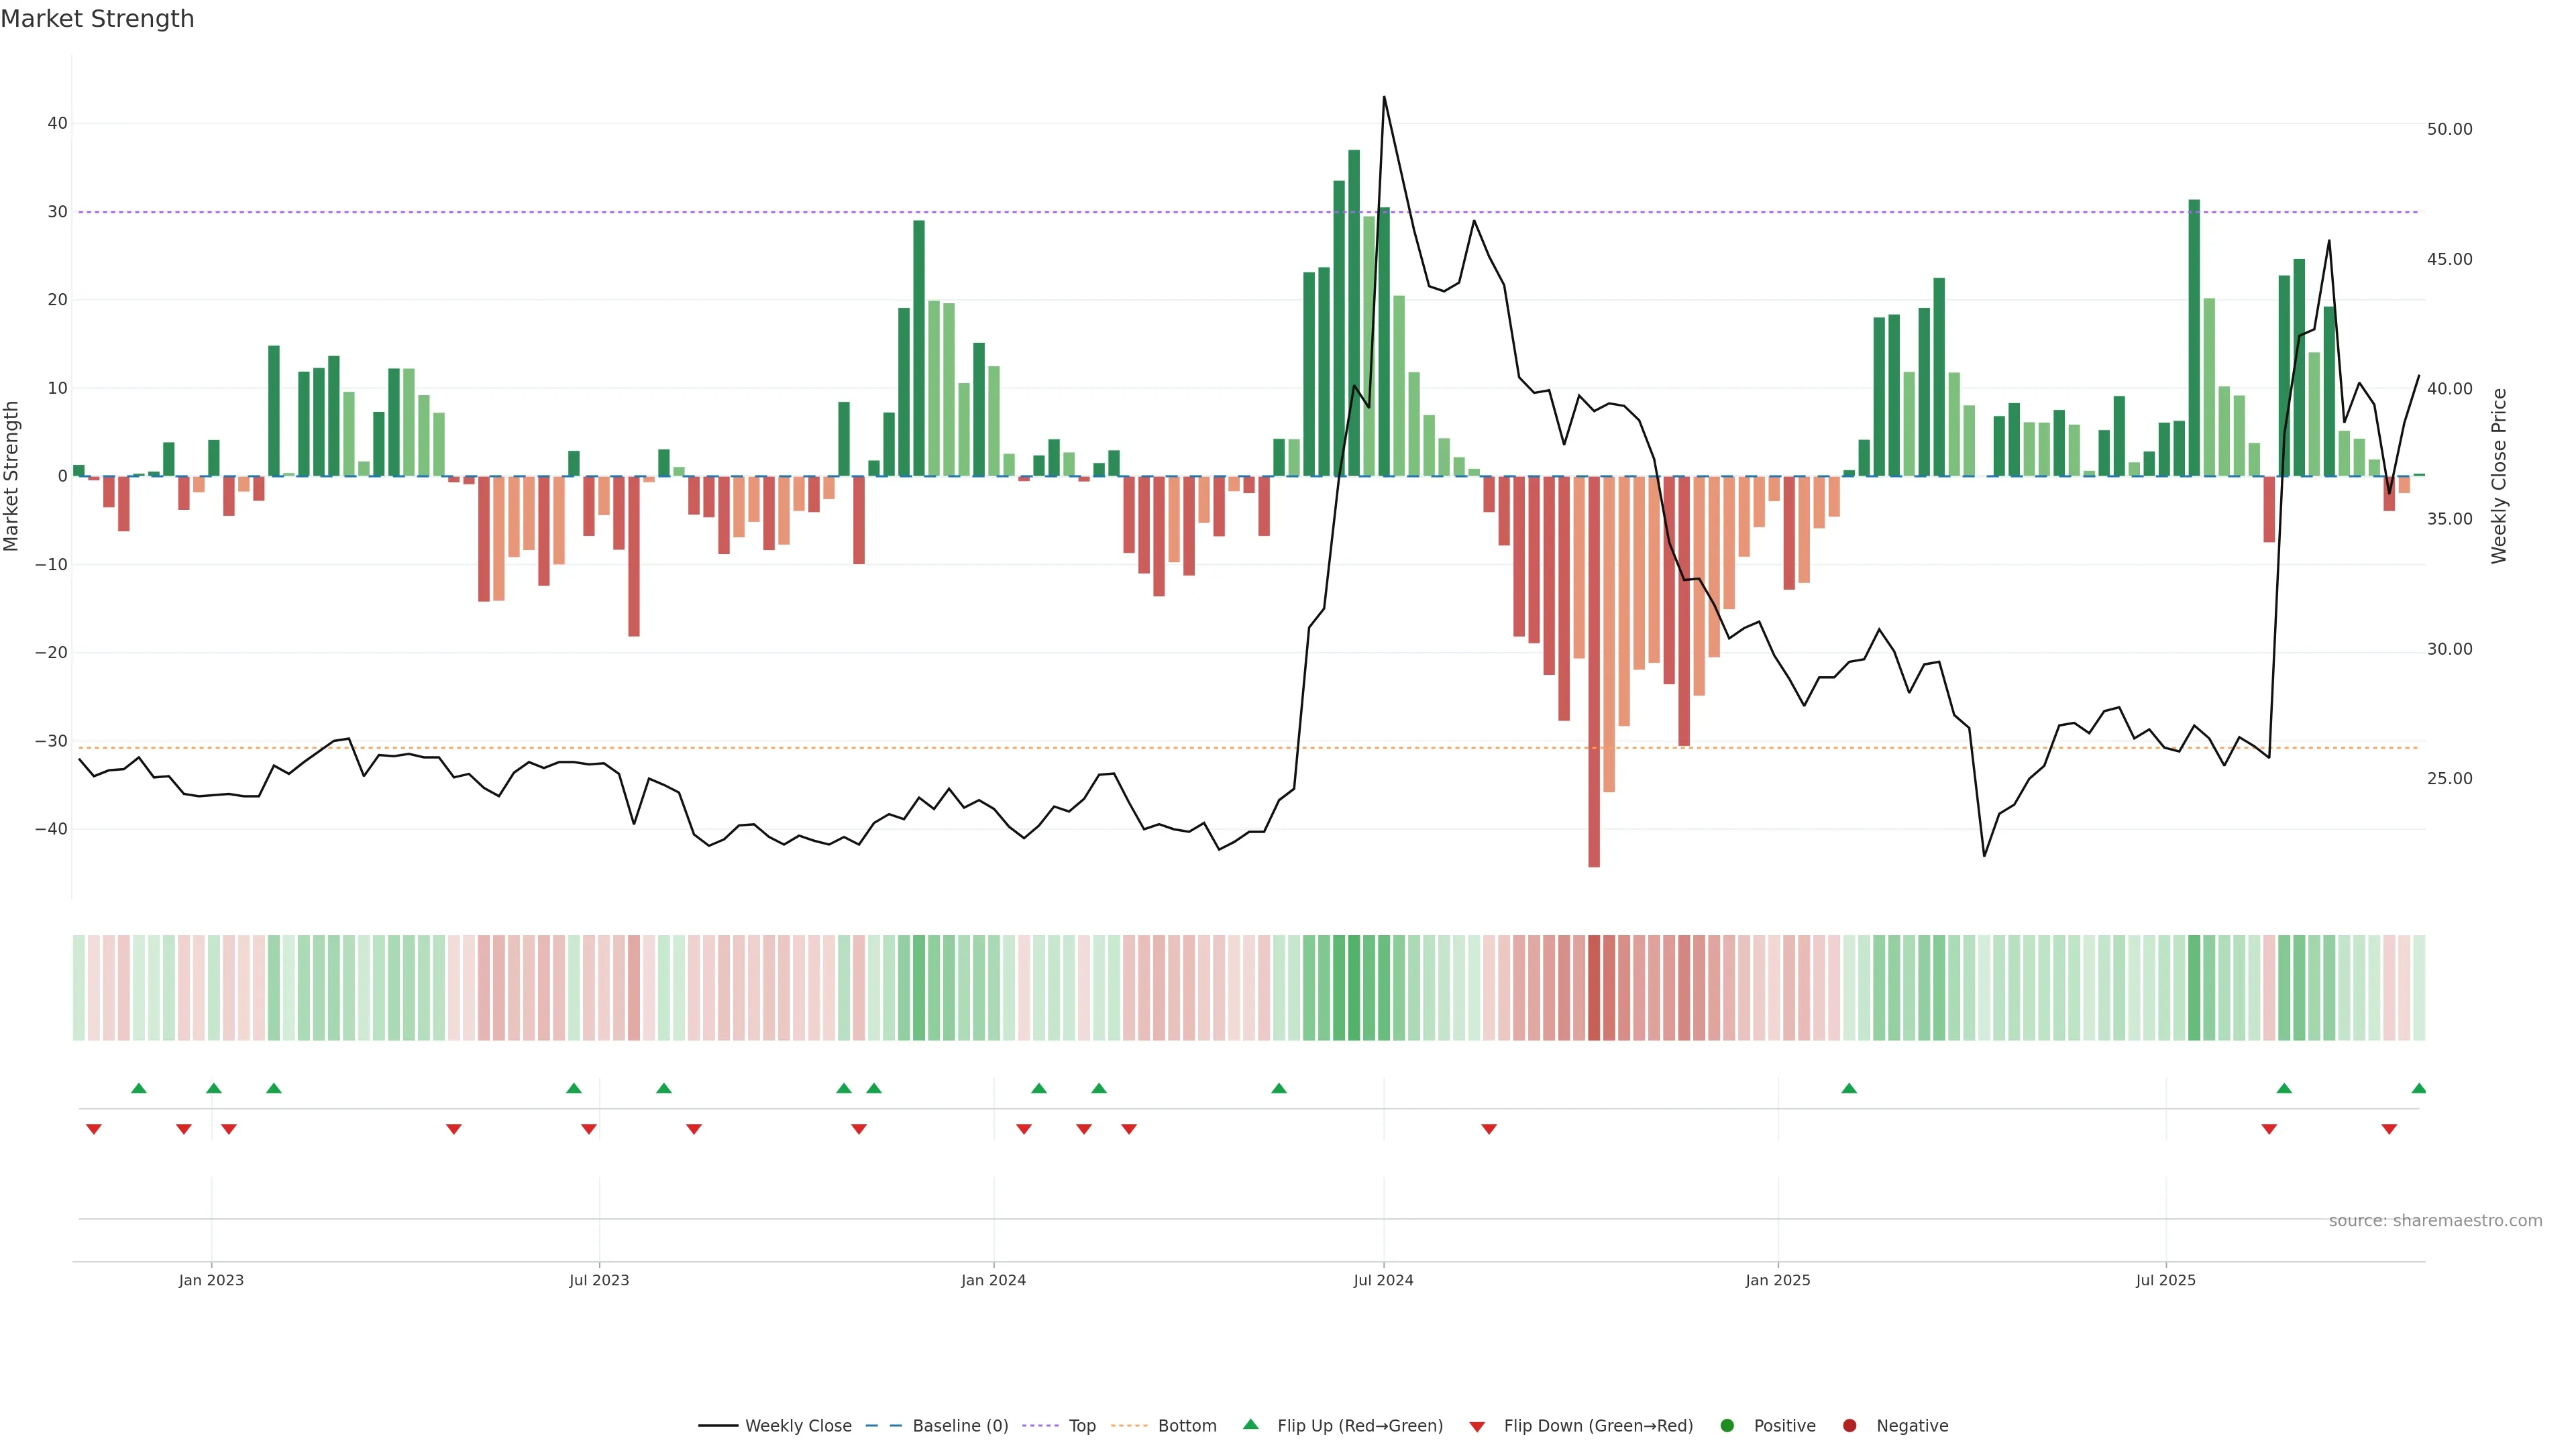The image size is (2576, 1449).
Task: Click the Market Strength chart title
Action: 97,19
